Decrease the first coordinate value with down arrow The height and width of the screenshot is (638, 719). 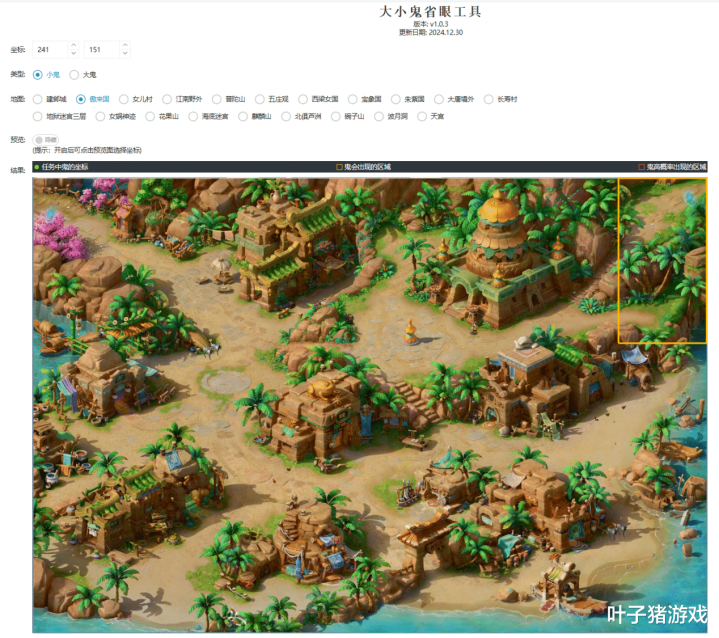pyautogui.click(x=73, y=53)
